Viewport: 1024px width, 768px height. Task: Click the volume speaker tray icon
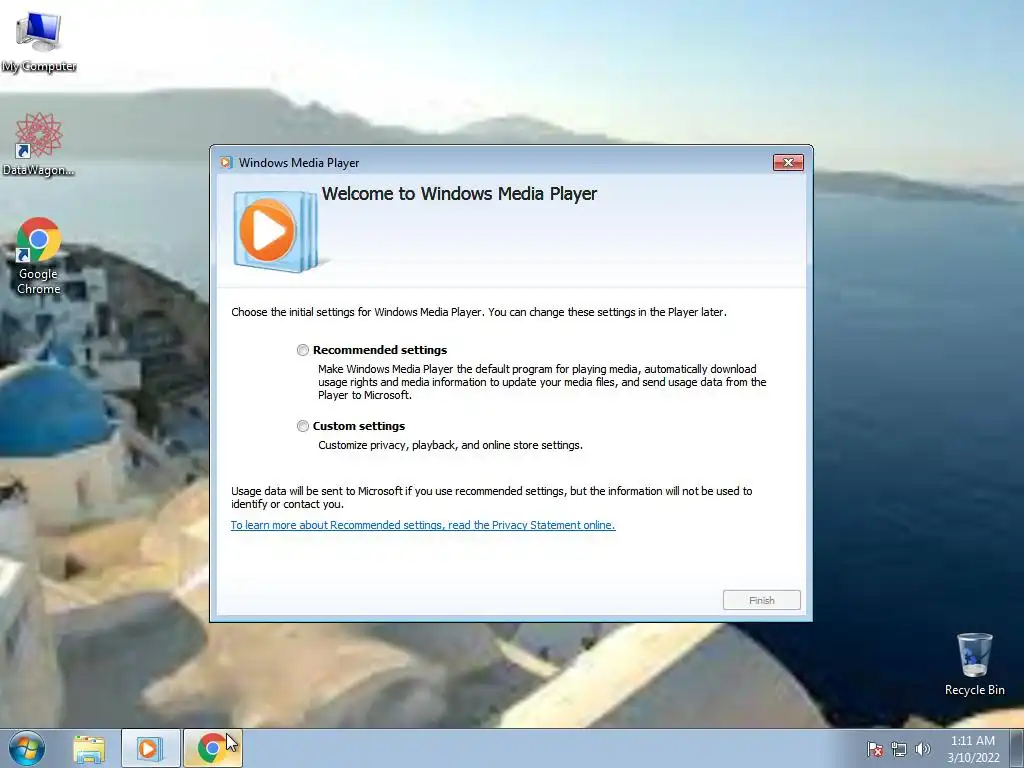923,749
